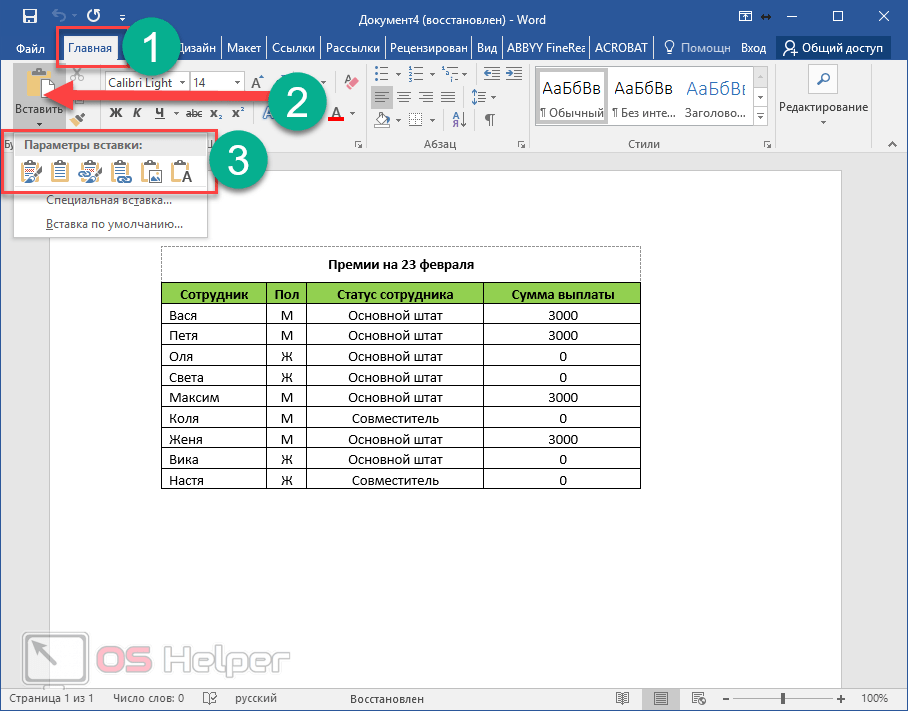Select the paste as Picture option icon
This screenshot has height=711, width=908.
152,174
